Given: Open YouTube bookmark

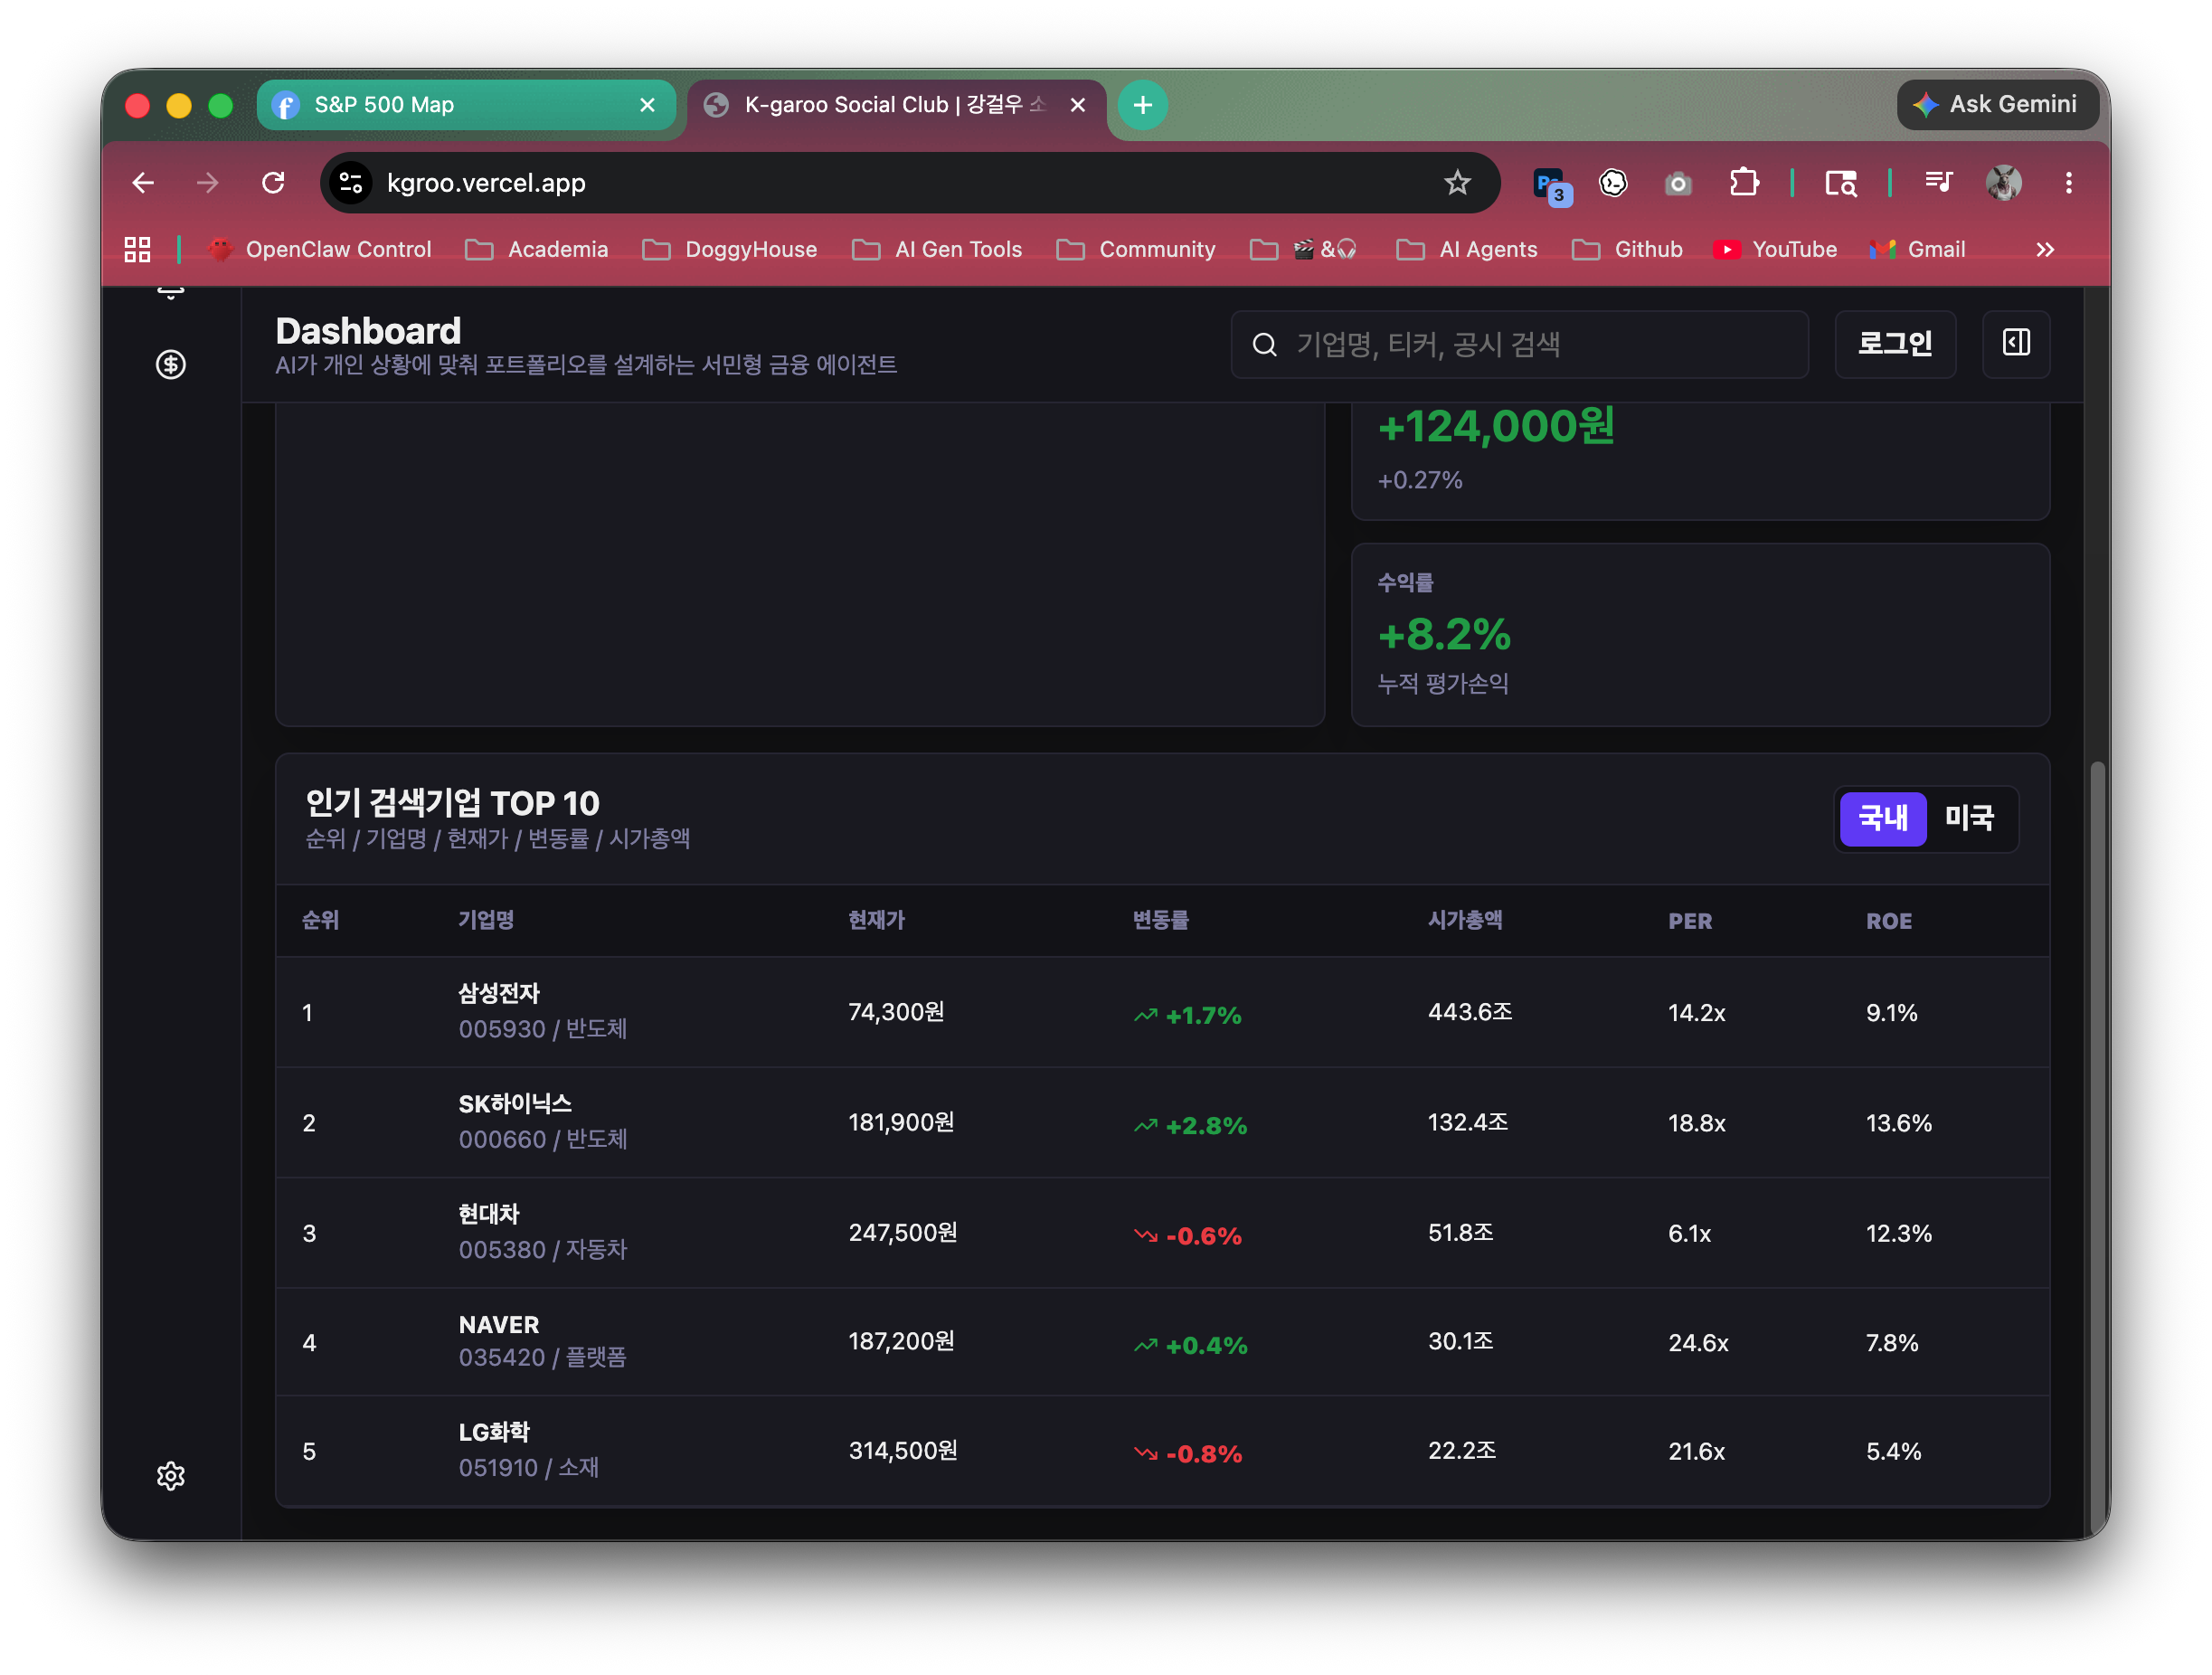Looking at the screenshot, I should tap(1775, 250).
